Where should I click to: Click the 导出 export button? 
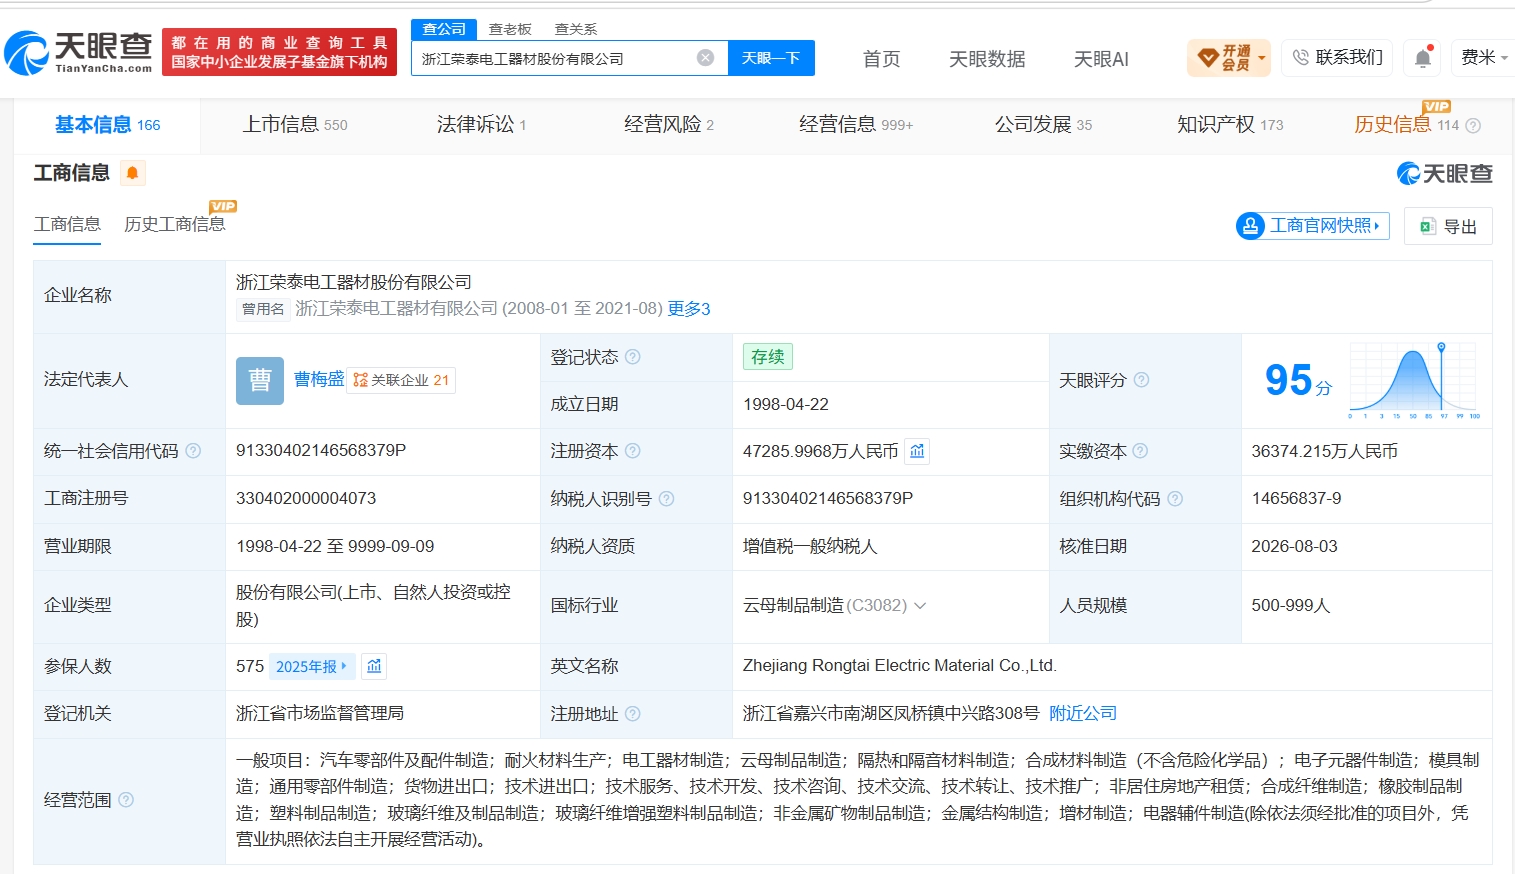[1448, 226]
